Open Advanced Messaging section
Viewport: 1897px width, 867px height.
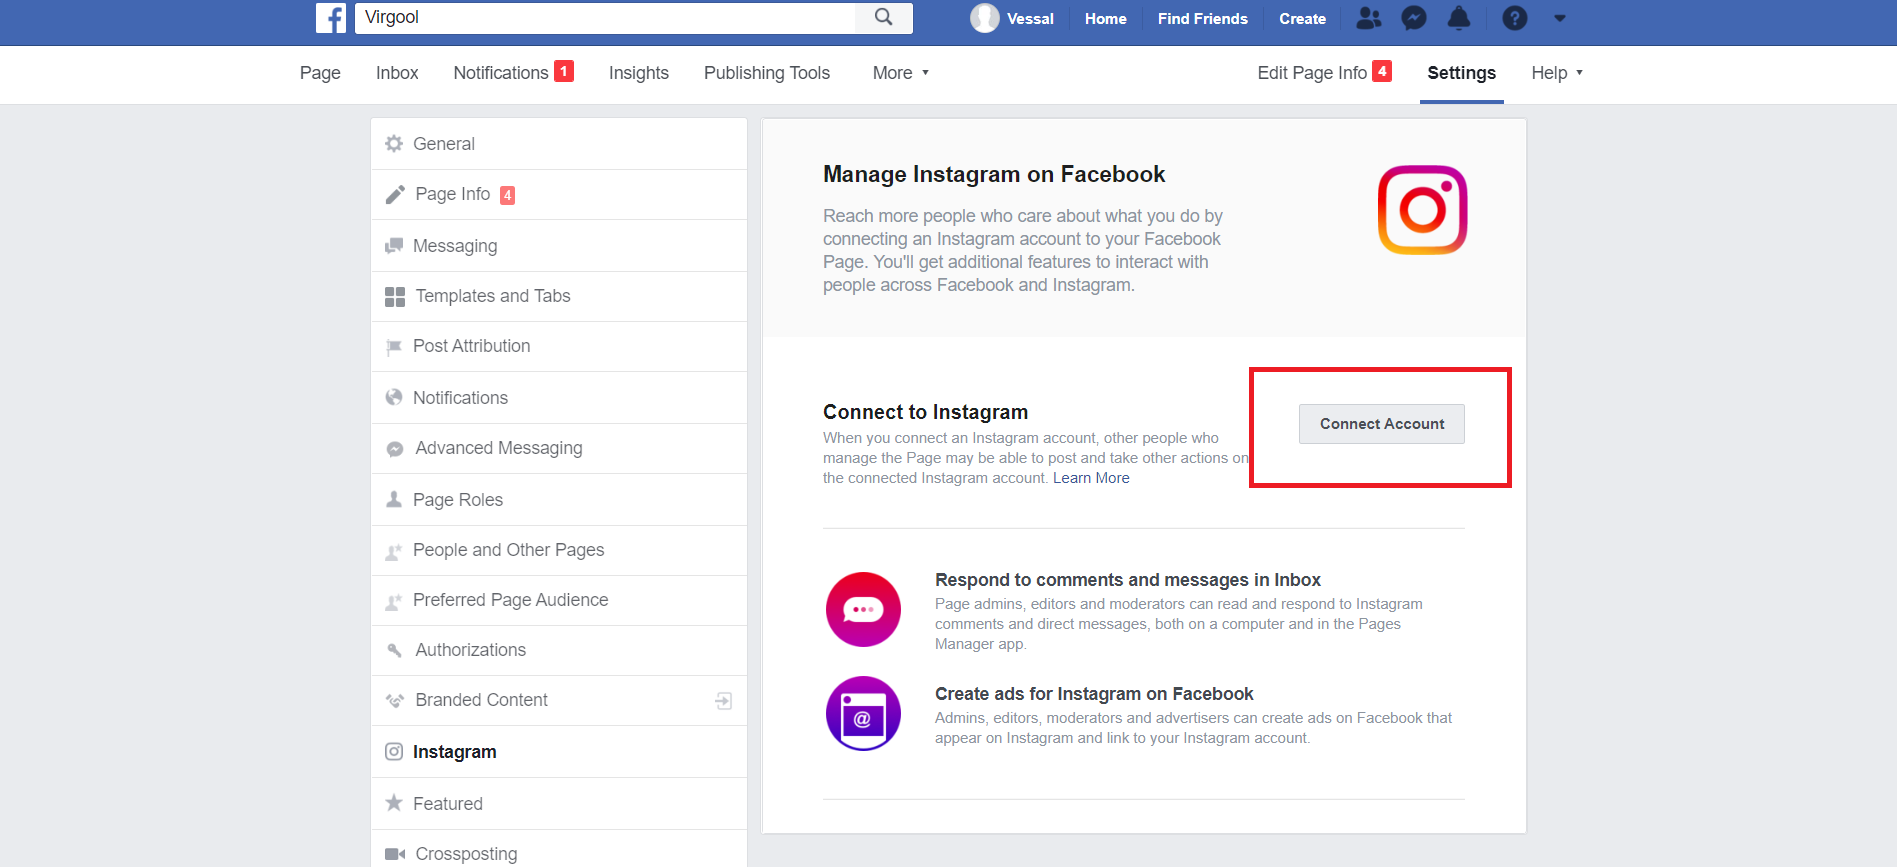pos(559,448)
